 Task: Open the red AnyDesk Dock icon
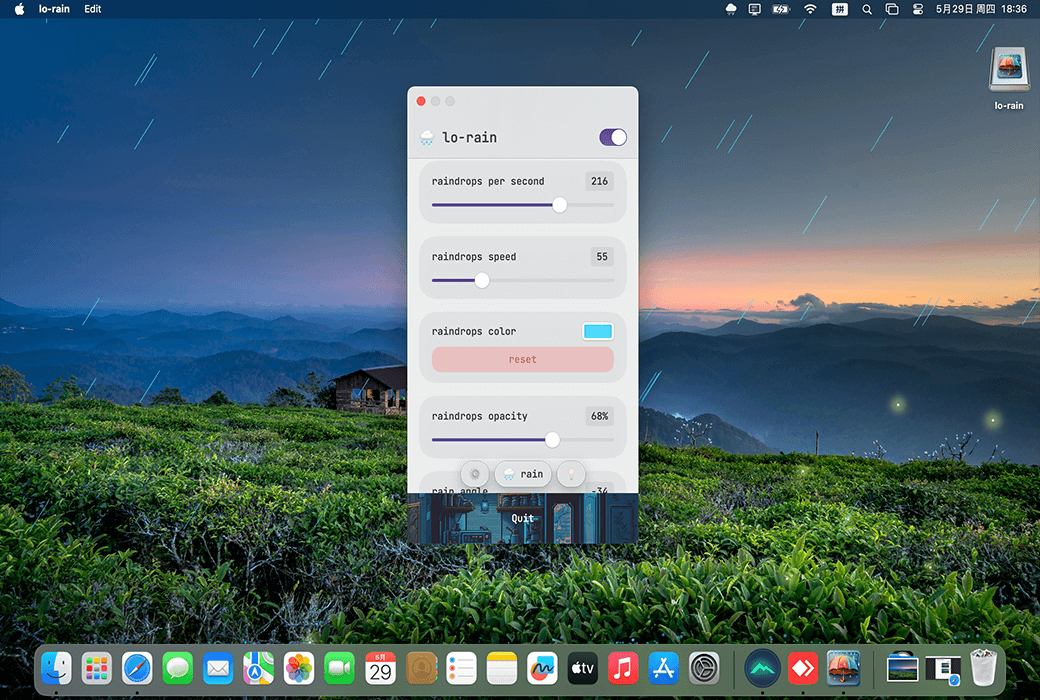pos(803,668)
